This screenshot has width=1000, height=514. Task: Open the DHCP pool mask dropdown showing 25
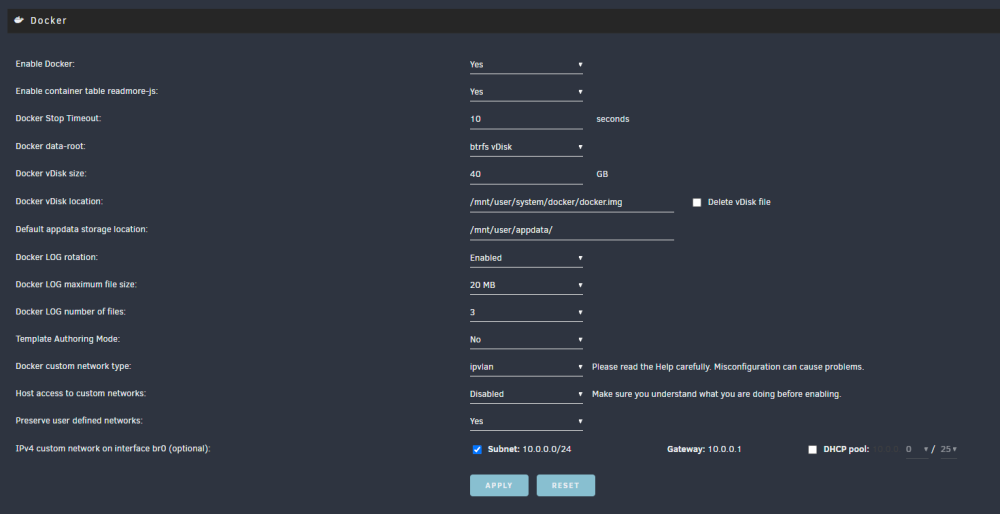click(949, 450)
